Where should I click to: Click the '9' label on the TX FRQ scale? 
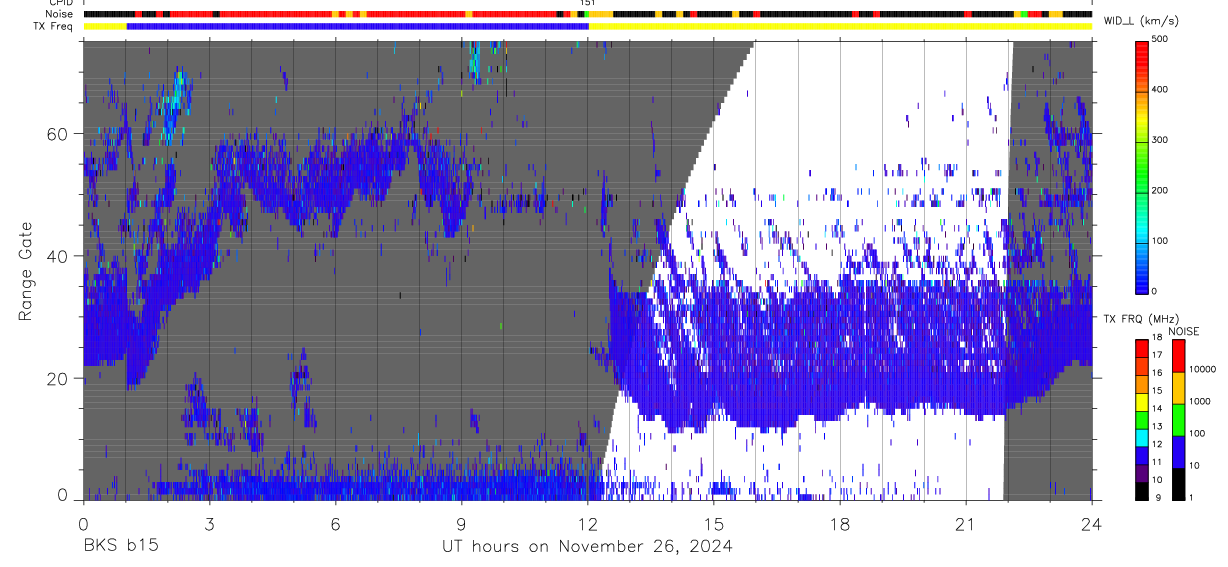pos(1159,497)
